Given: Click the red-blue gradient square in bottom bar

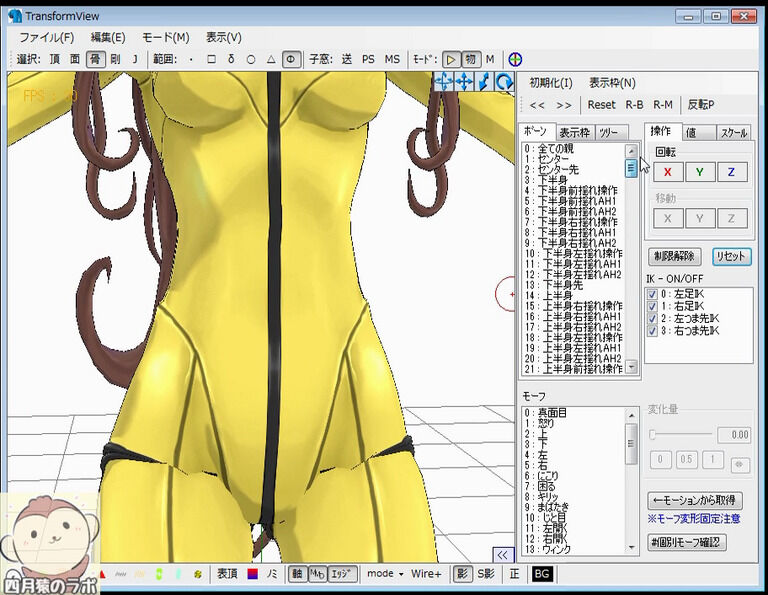Looking at the screenshot, I should (x=253, y=574).
